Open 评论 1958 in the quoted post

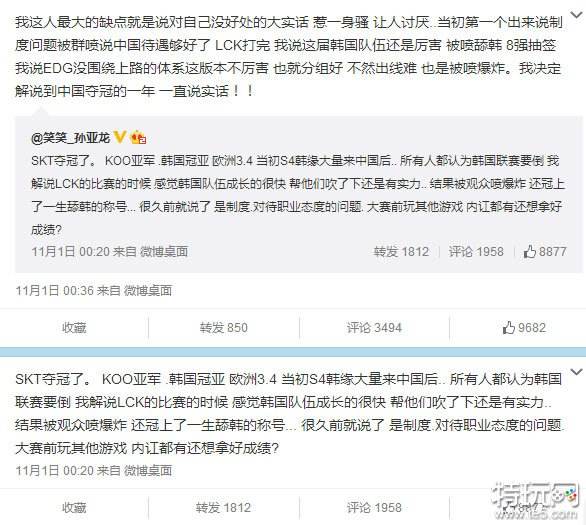click(476, 252)
